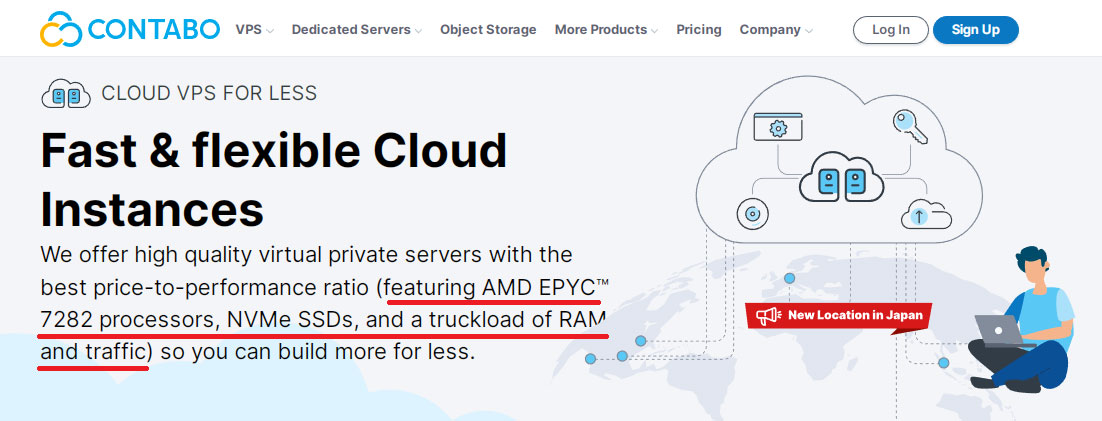This screenshot has width=1102, height=421.
Task: Click the person with laptop illustration
Action: click(1022, 320)
